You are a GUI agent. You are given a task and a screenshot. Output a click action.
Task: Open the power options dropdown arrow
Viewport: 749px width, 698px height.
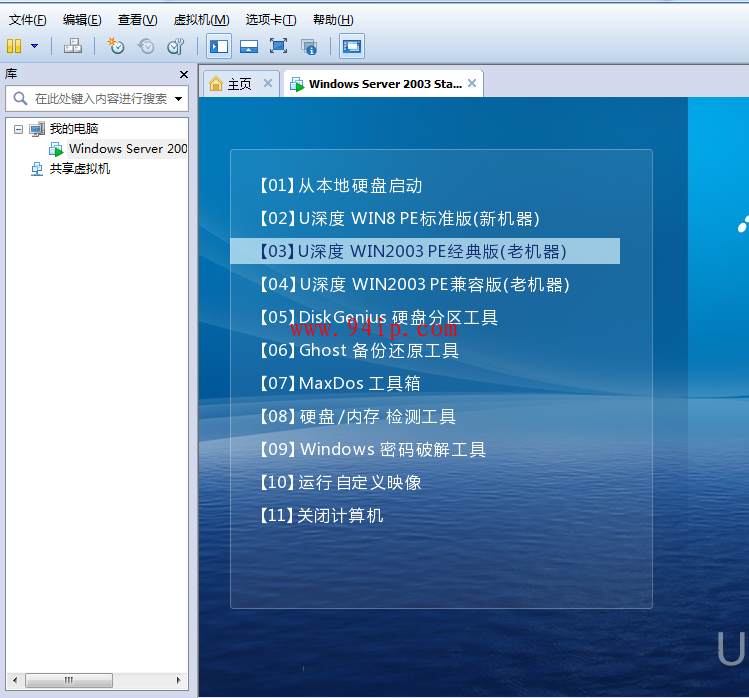[x=34, y=46]
